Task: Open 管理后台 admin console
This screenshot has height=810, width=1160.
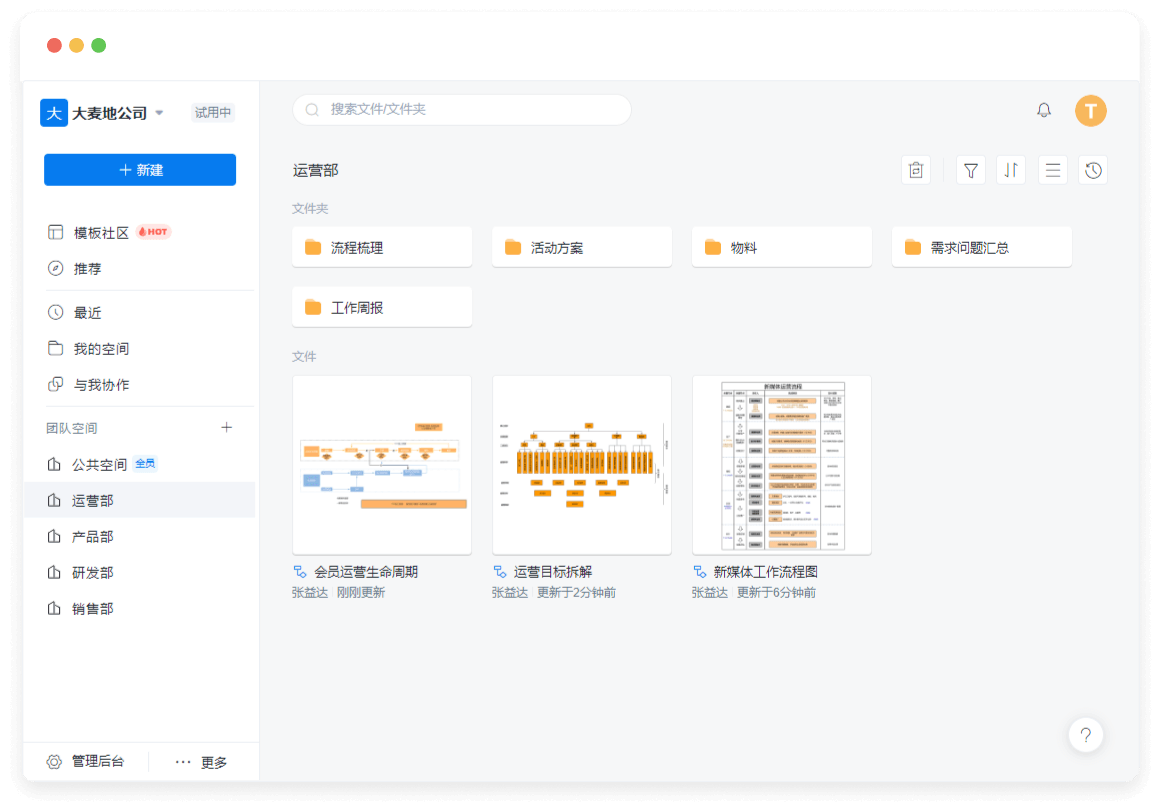Action: click(86, 762)
